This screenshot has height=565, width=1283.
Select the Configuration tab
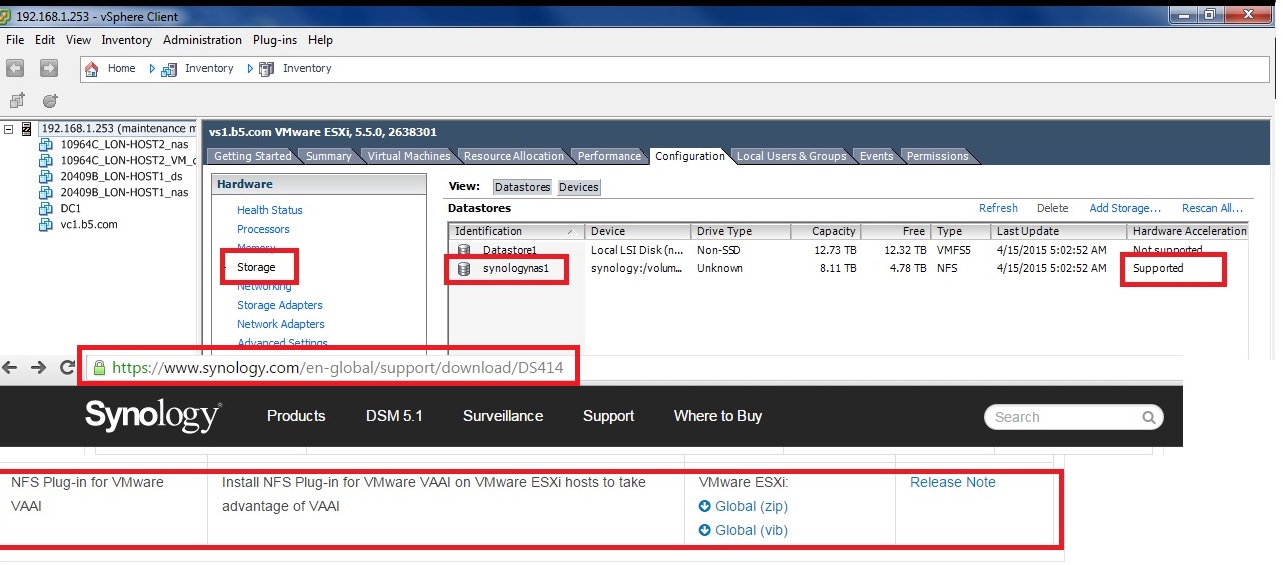[x=690, y=156]
